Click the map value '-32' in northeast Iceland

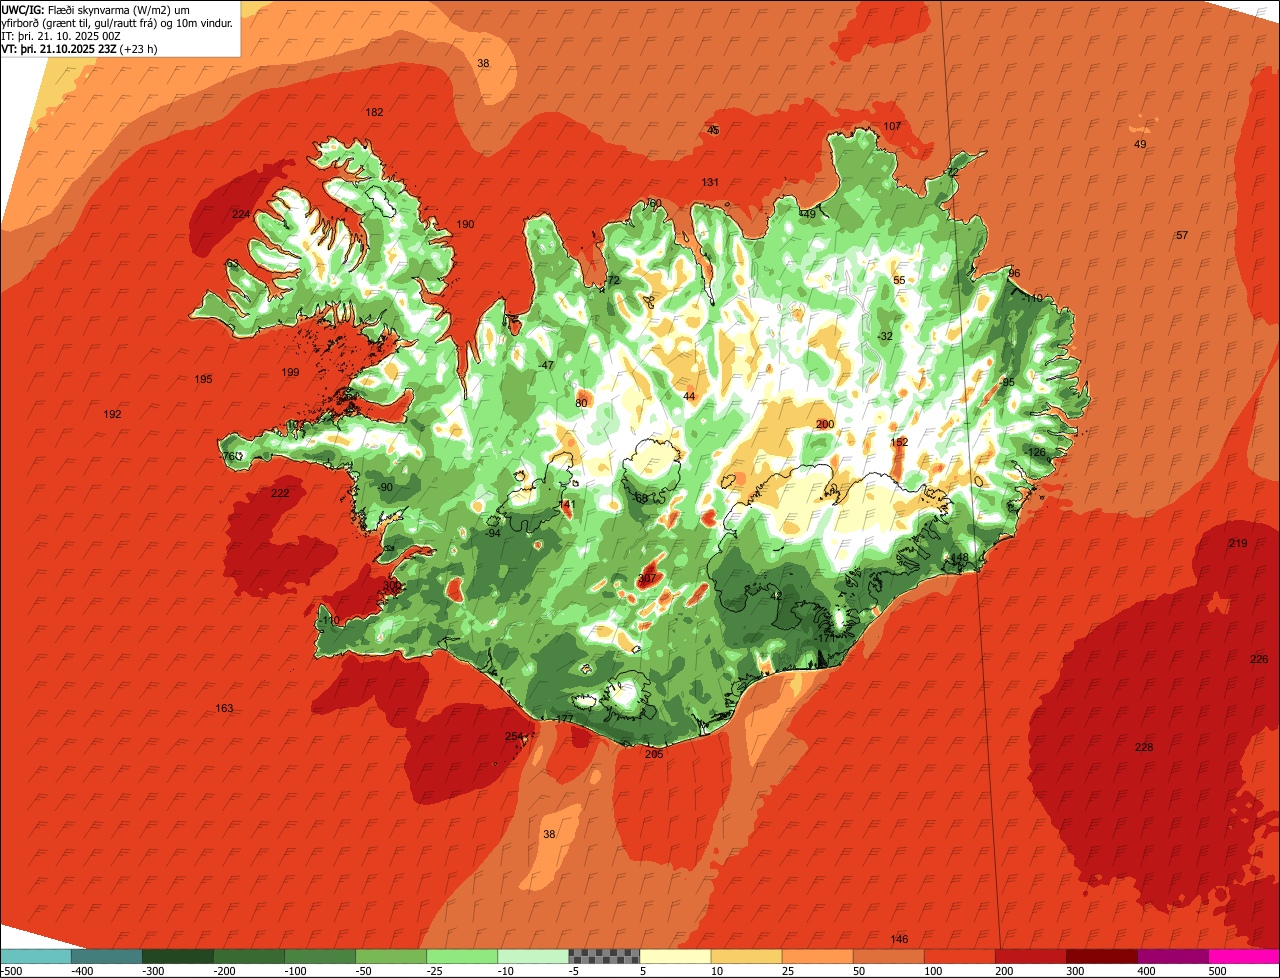(x=884, y=336)
